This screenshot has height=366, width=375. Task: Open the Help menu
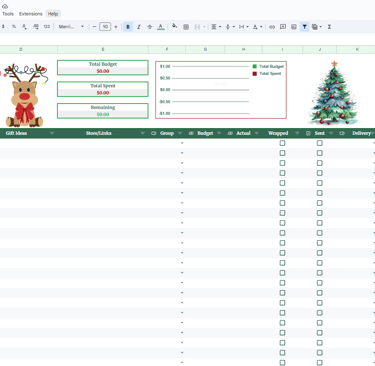53,14
